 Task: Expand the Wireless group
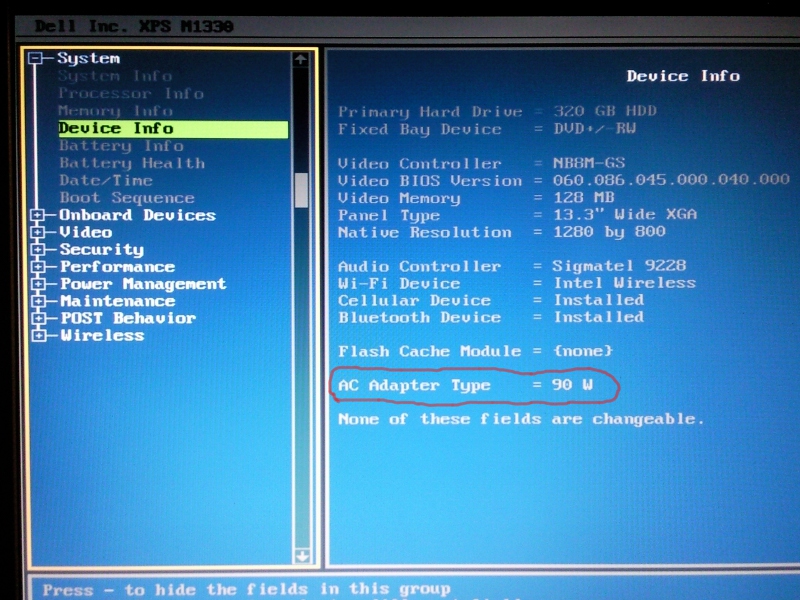pos(38,336)
